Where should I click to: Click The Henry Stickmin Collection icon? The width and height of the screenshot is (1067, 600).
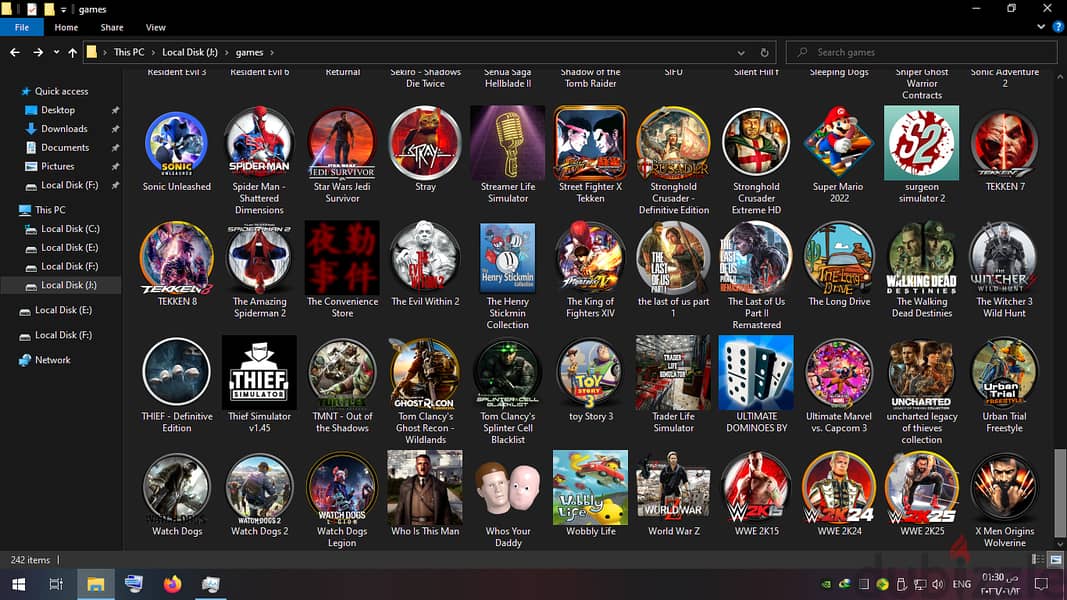[x=508, y=258]
